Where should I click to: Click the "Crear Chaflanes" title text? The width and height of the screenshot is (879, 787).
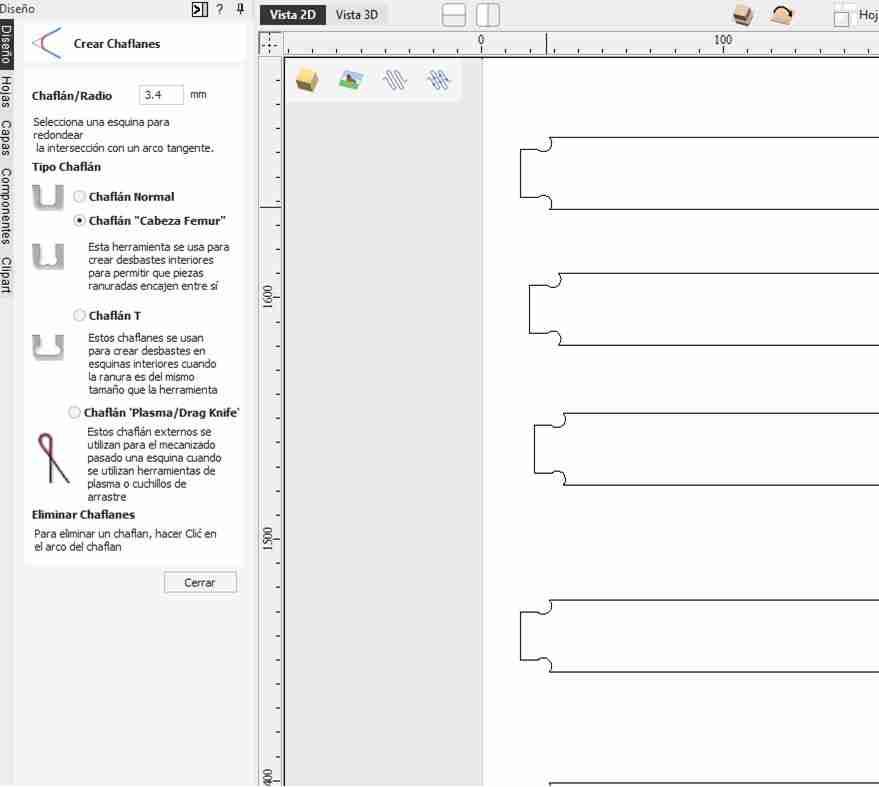[x=117, y=44]
